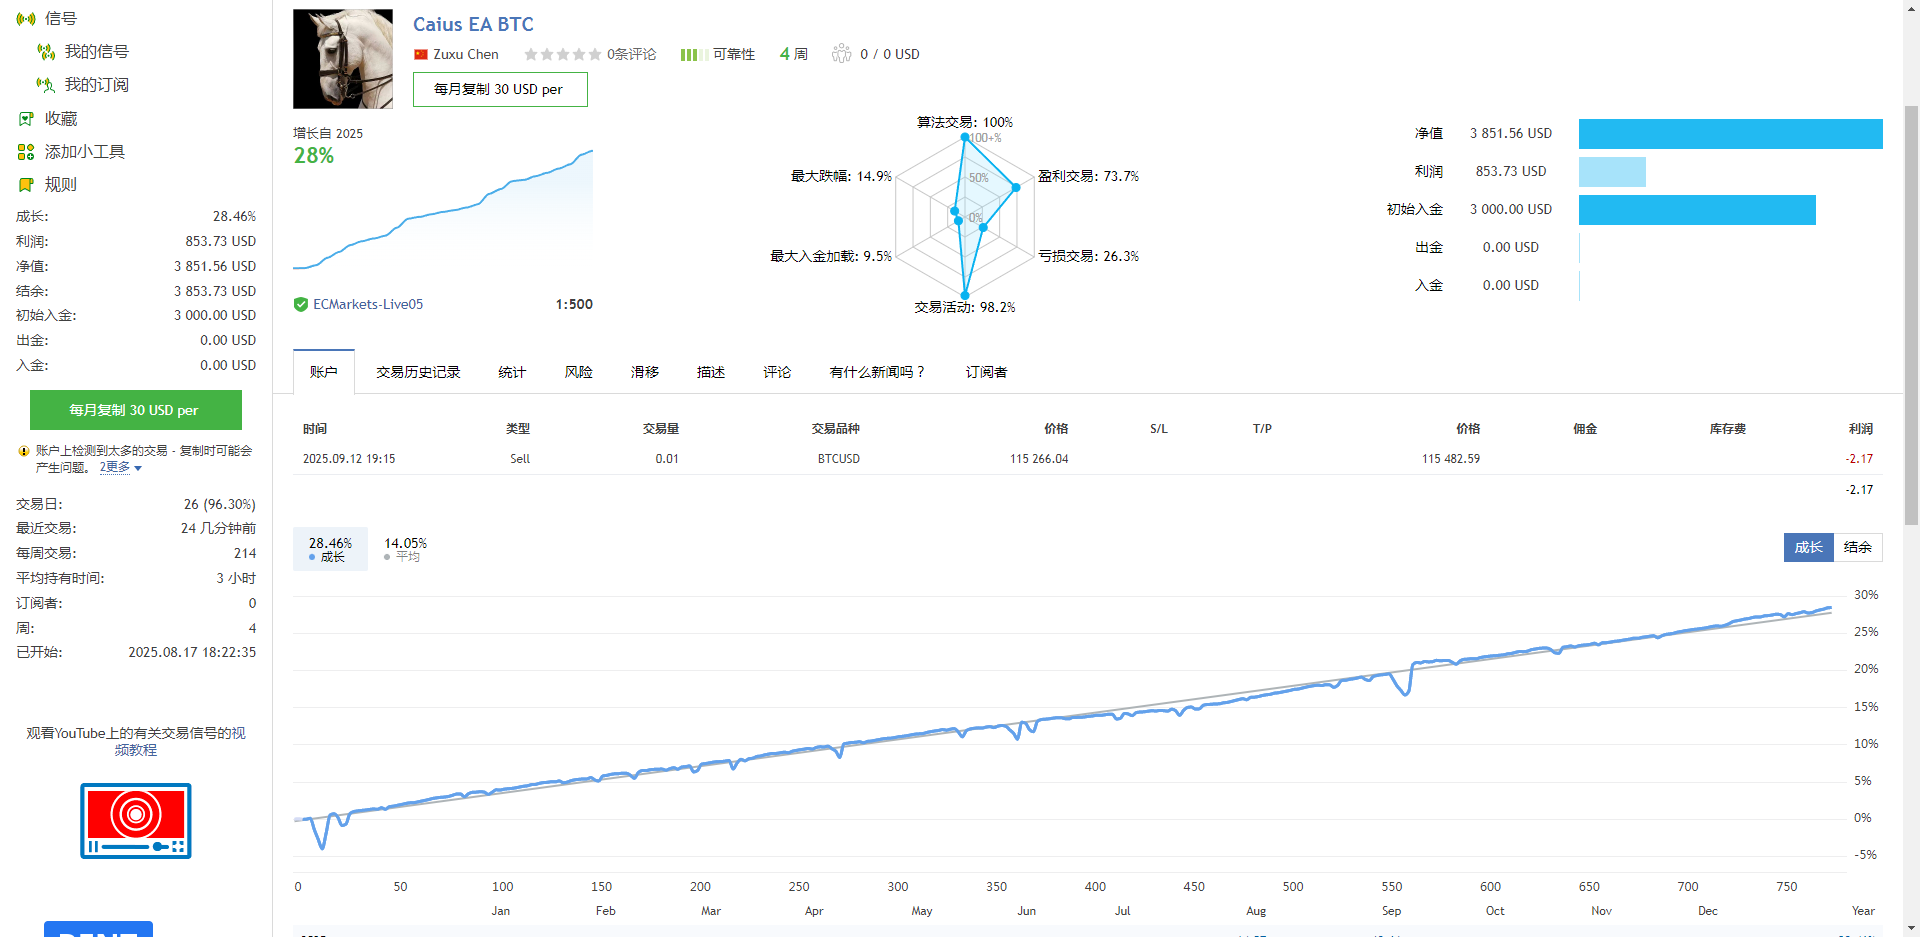The image size is (1920, 937).
Task: Select the 结余 chart toggle
Action: (x=1858, y=547)
